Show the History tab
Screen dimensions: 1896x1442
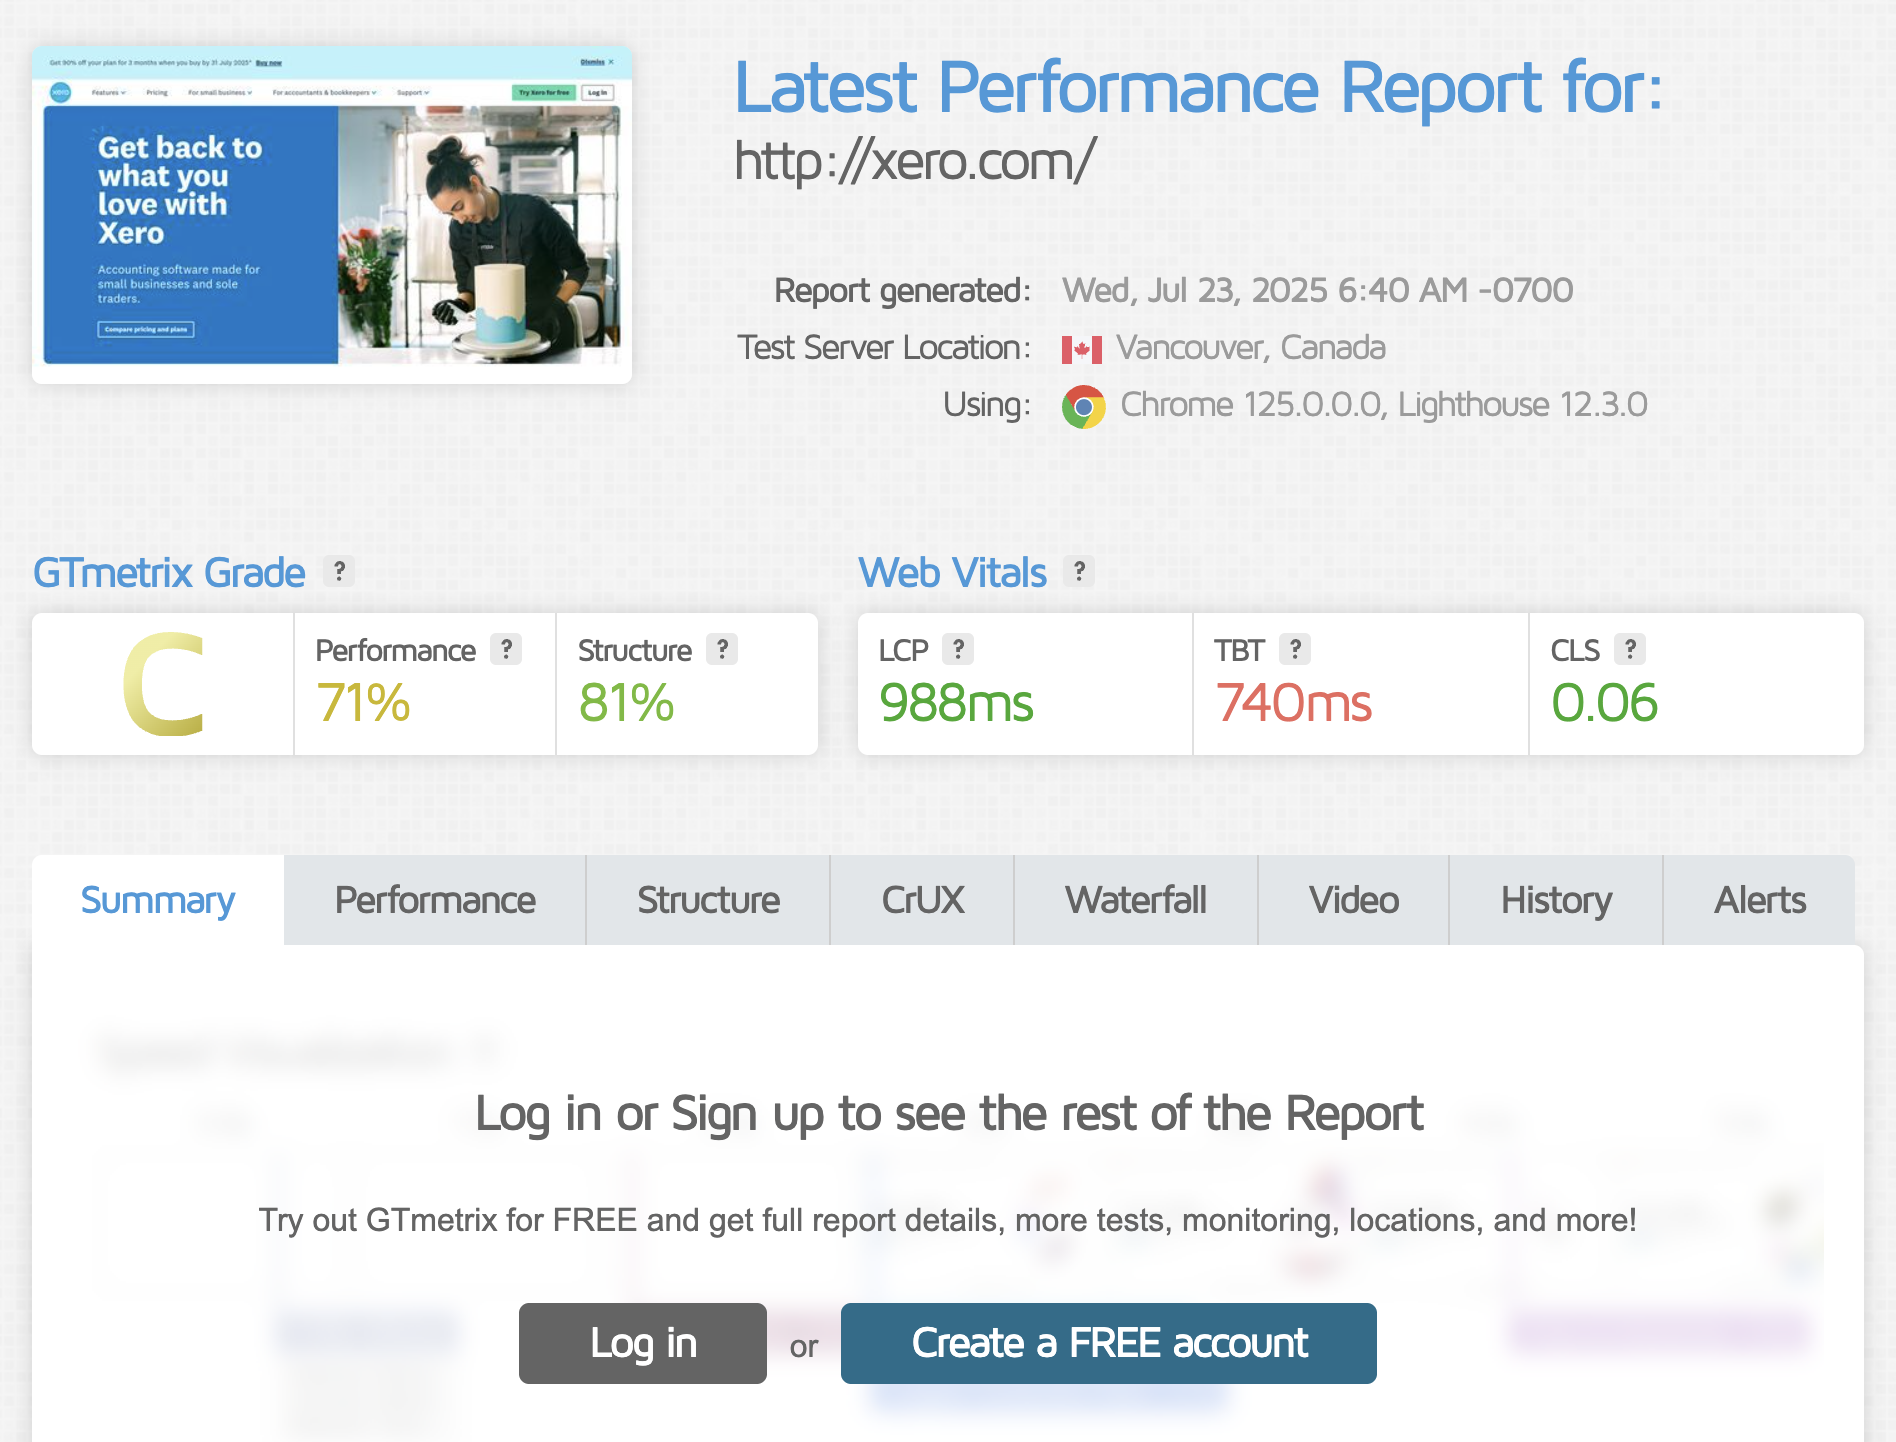(x=1556, y=900)
